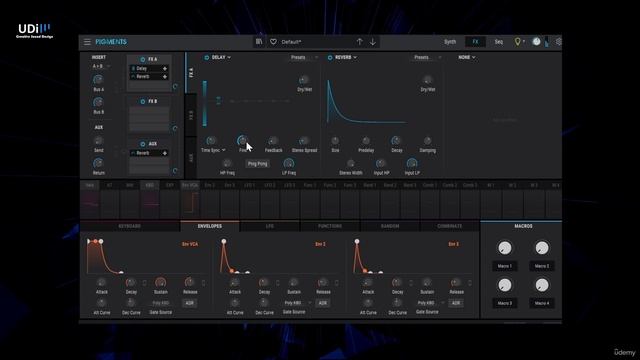Image resolution: width=640 pixels, height=360 pixels.
Task: Toggle ADR mode on Env 2
Action: (x=322, y=303)
